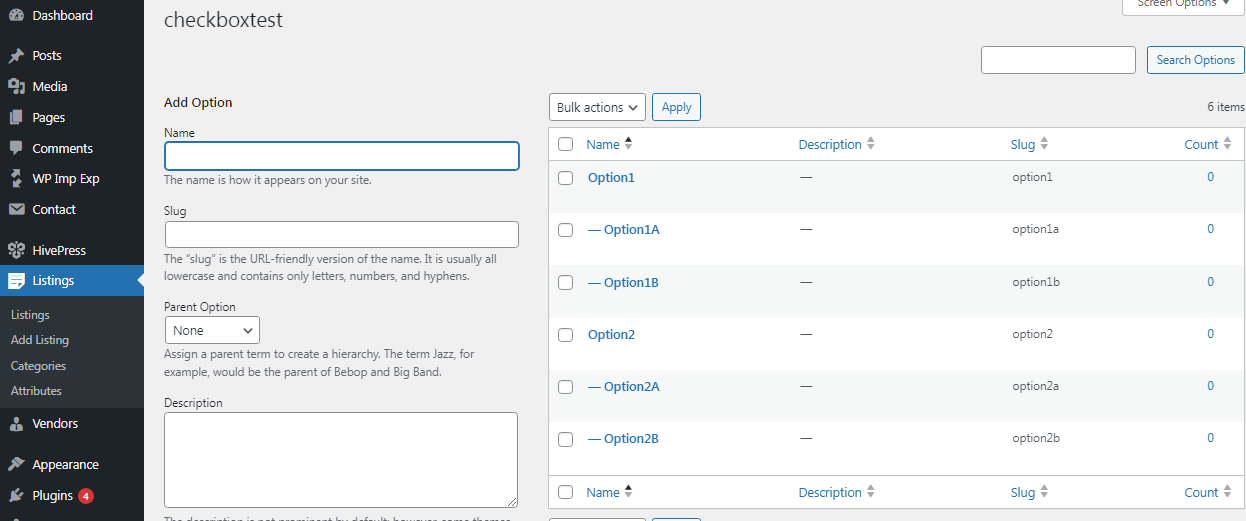Open the Screen Options panel
The height and width of the screenshot is (521, 1246).
(1183, 5)
